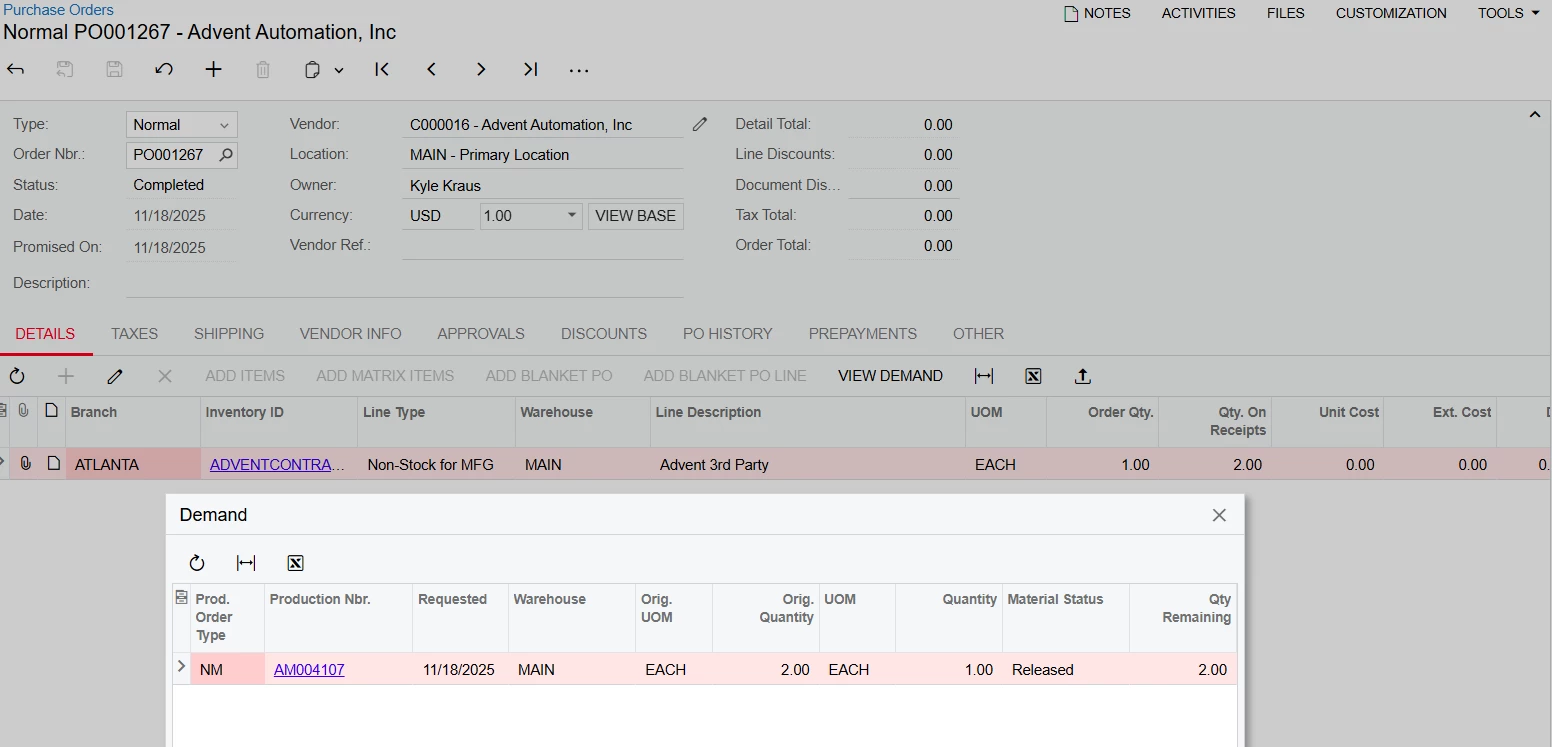This screenshot has width=1552, height=747.
Task: Fit columns in the details grid
Action: 984,376
